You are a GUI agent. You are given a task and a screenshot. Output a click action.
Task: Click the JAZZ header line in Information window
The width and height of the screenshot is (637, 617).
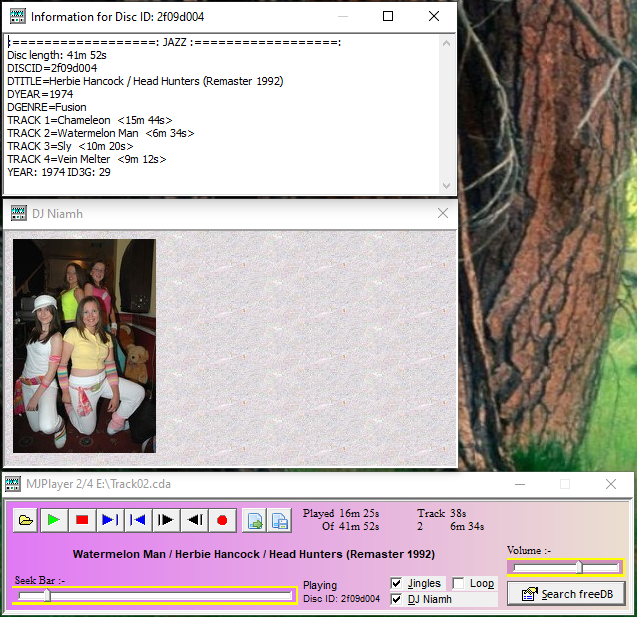pos(174,42)
